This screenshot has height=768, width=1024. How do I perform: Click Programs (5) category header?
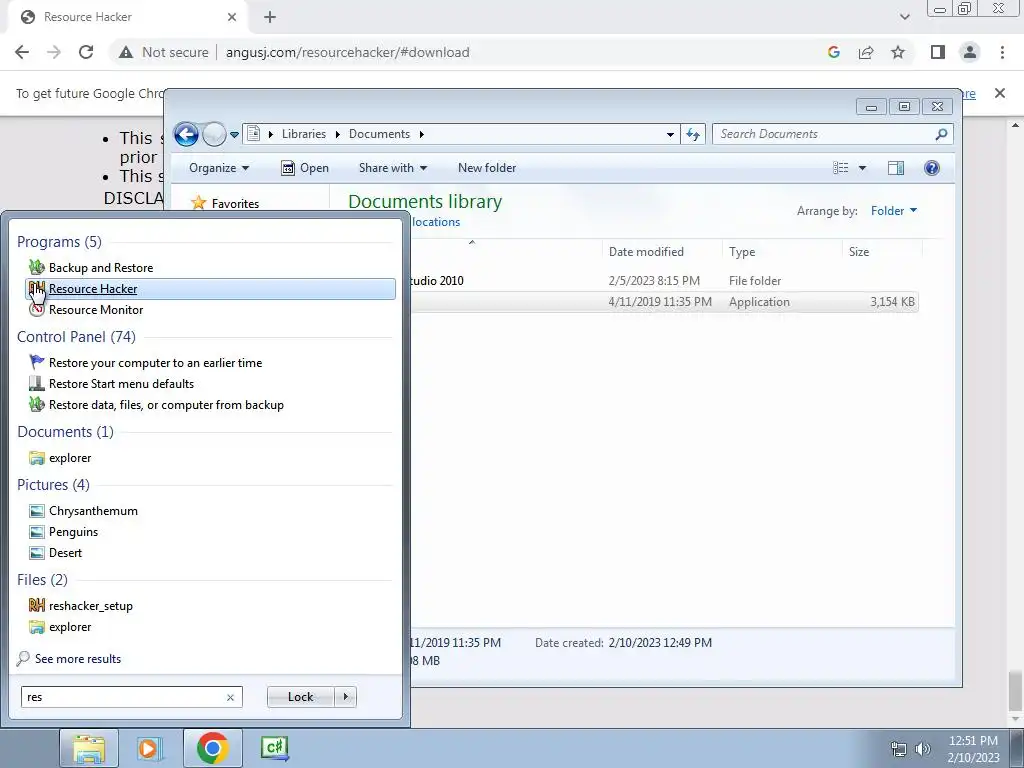(59, 242)
